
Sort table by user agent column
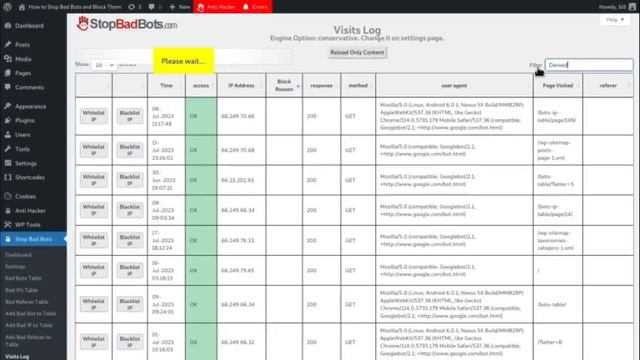pos(454,86)
